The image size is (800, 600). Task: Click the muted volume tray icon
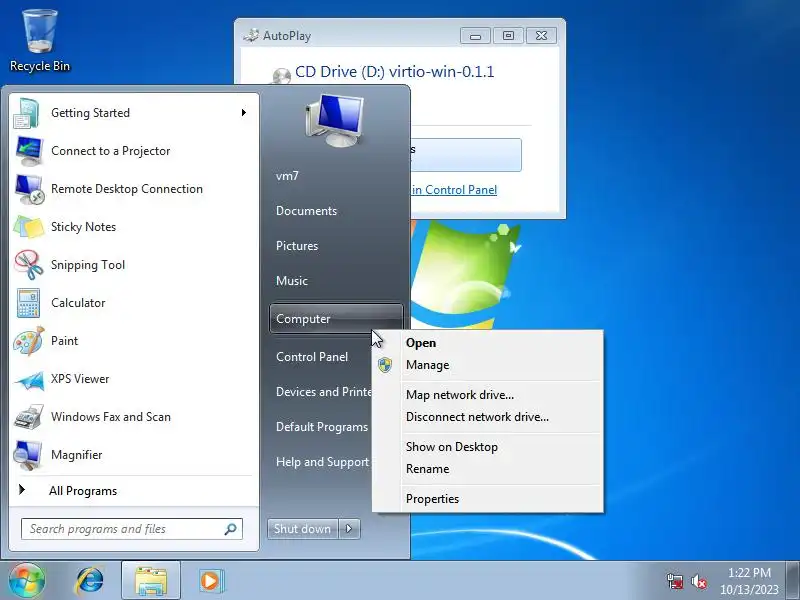pos(698,581)
